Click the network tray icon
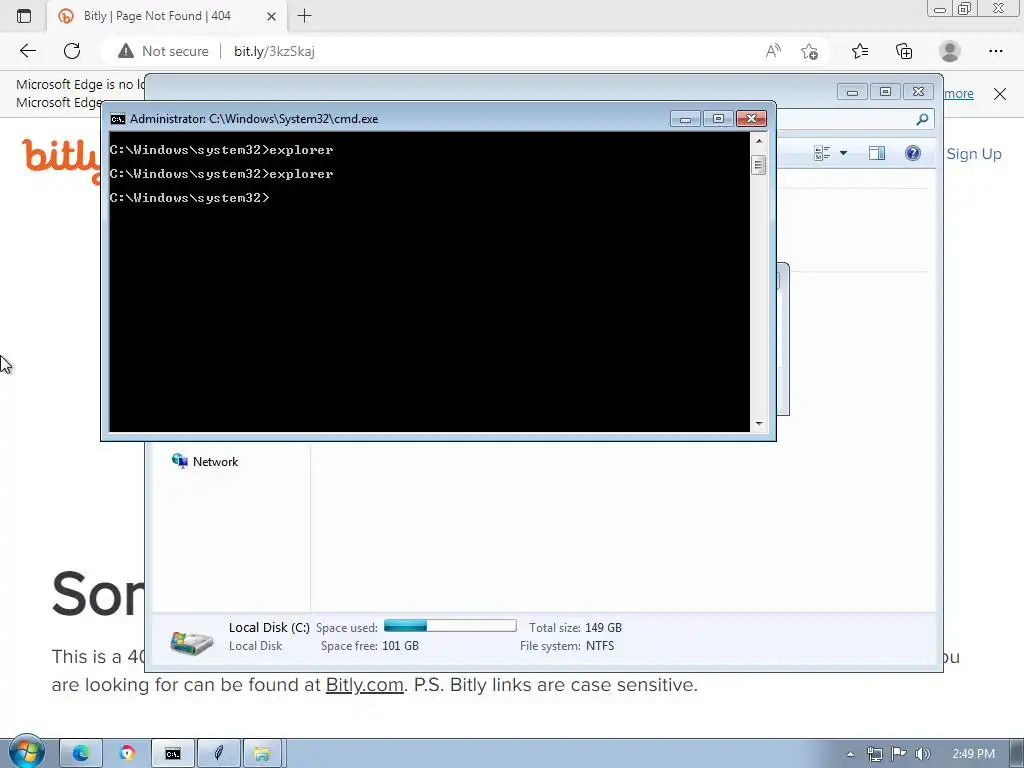This screenshot has width=1024, height=768. click(874, 754)
